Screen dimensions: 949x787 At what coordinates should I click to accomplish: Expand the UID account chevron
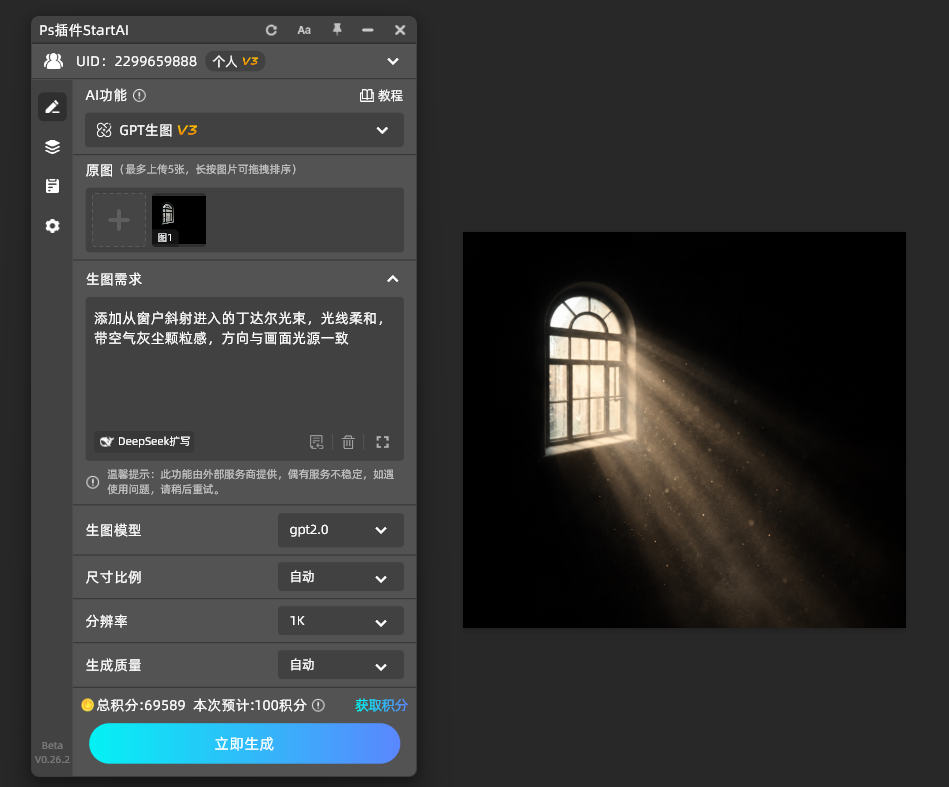[x=393, y=61]
